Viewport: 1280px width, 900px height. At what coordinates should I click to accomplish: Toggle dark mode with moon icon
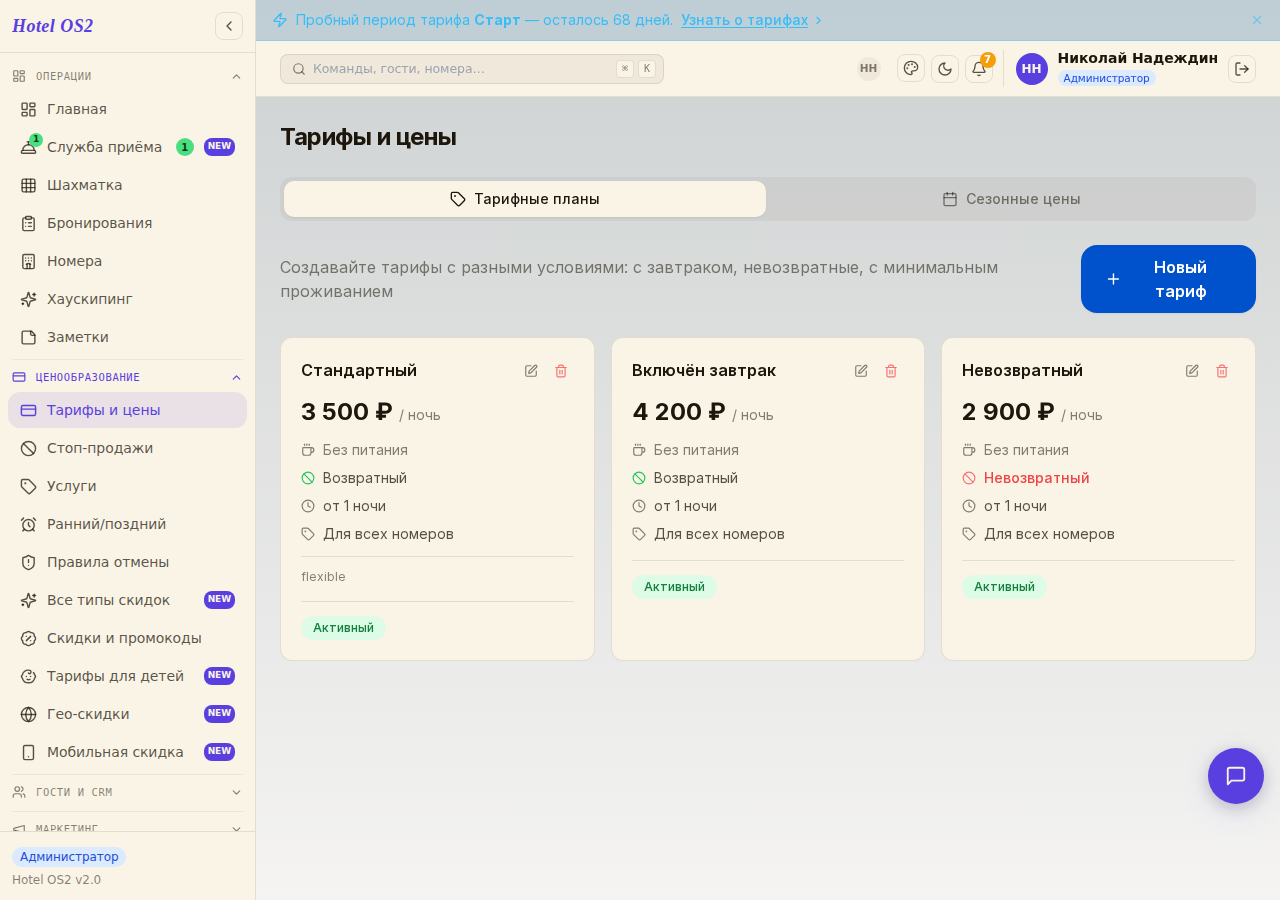click(x=945, y=69)
